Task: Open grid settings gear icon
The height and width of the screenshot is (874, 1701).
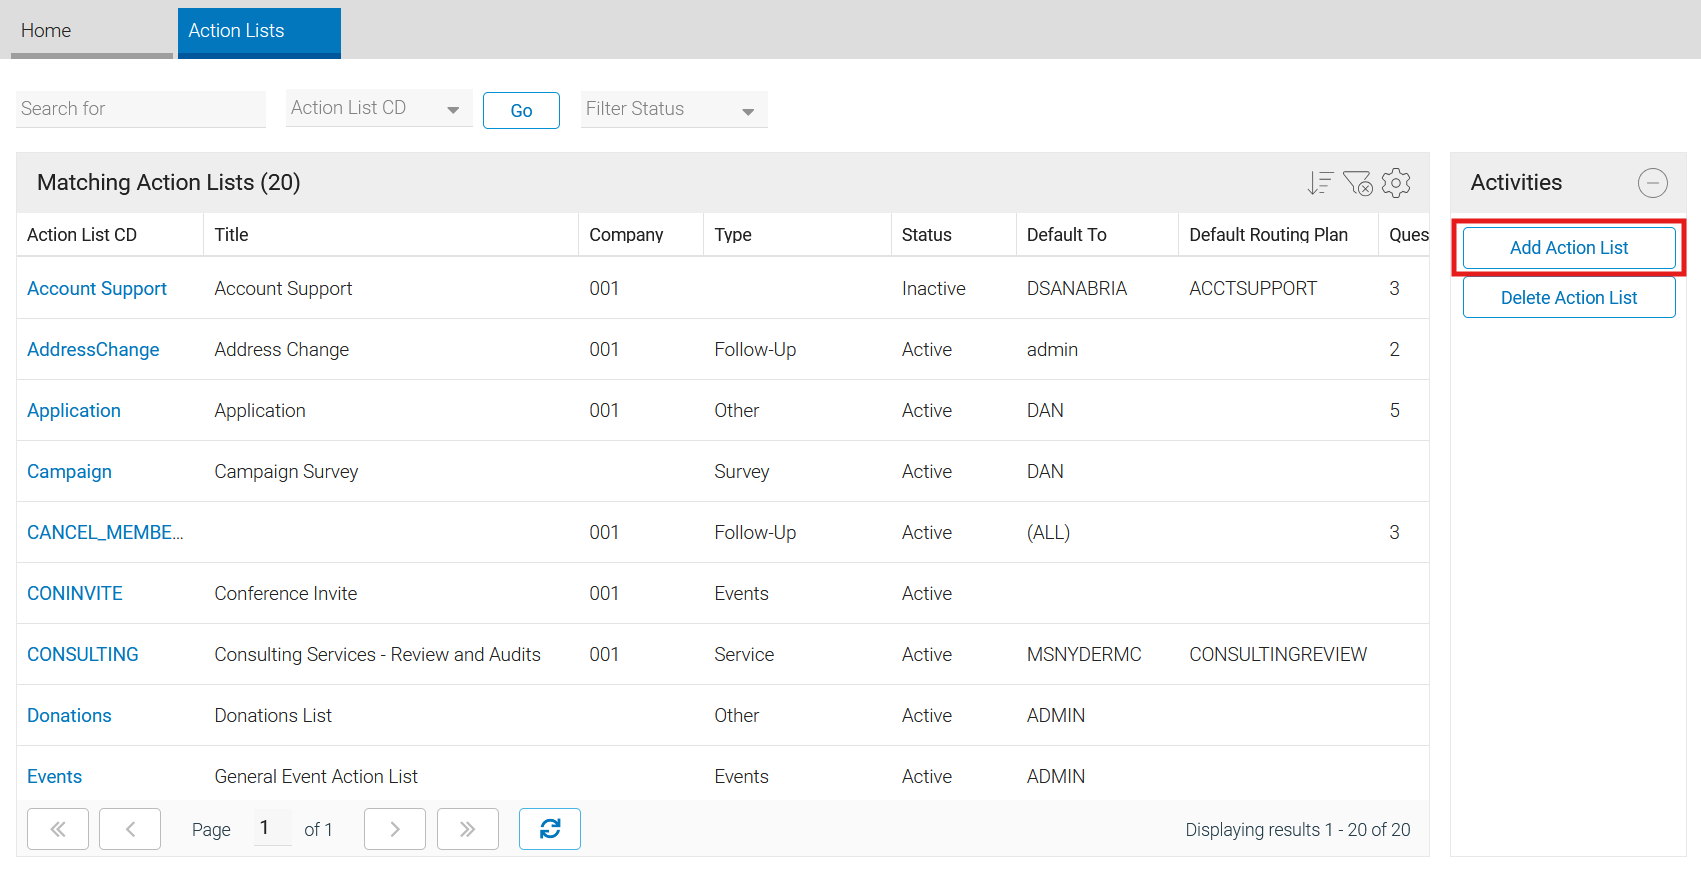Action: pos(1396,183)
